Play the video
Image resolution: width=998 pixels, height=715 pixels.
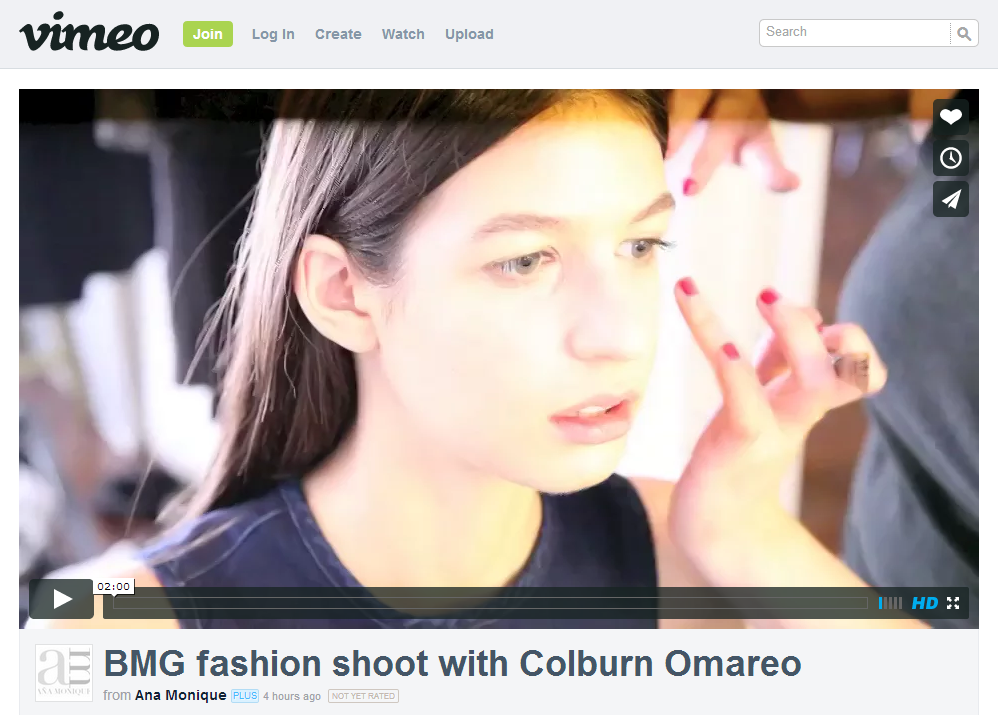coord(61,598)
